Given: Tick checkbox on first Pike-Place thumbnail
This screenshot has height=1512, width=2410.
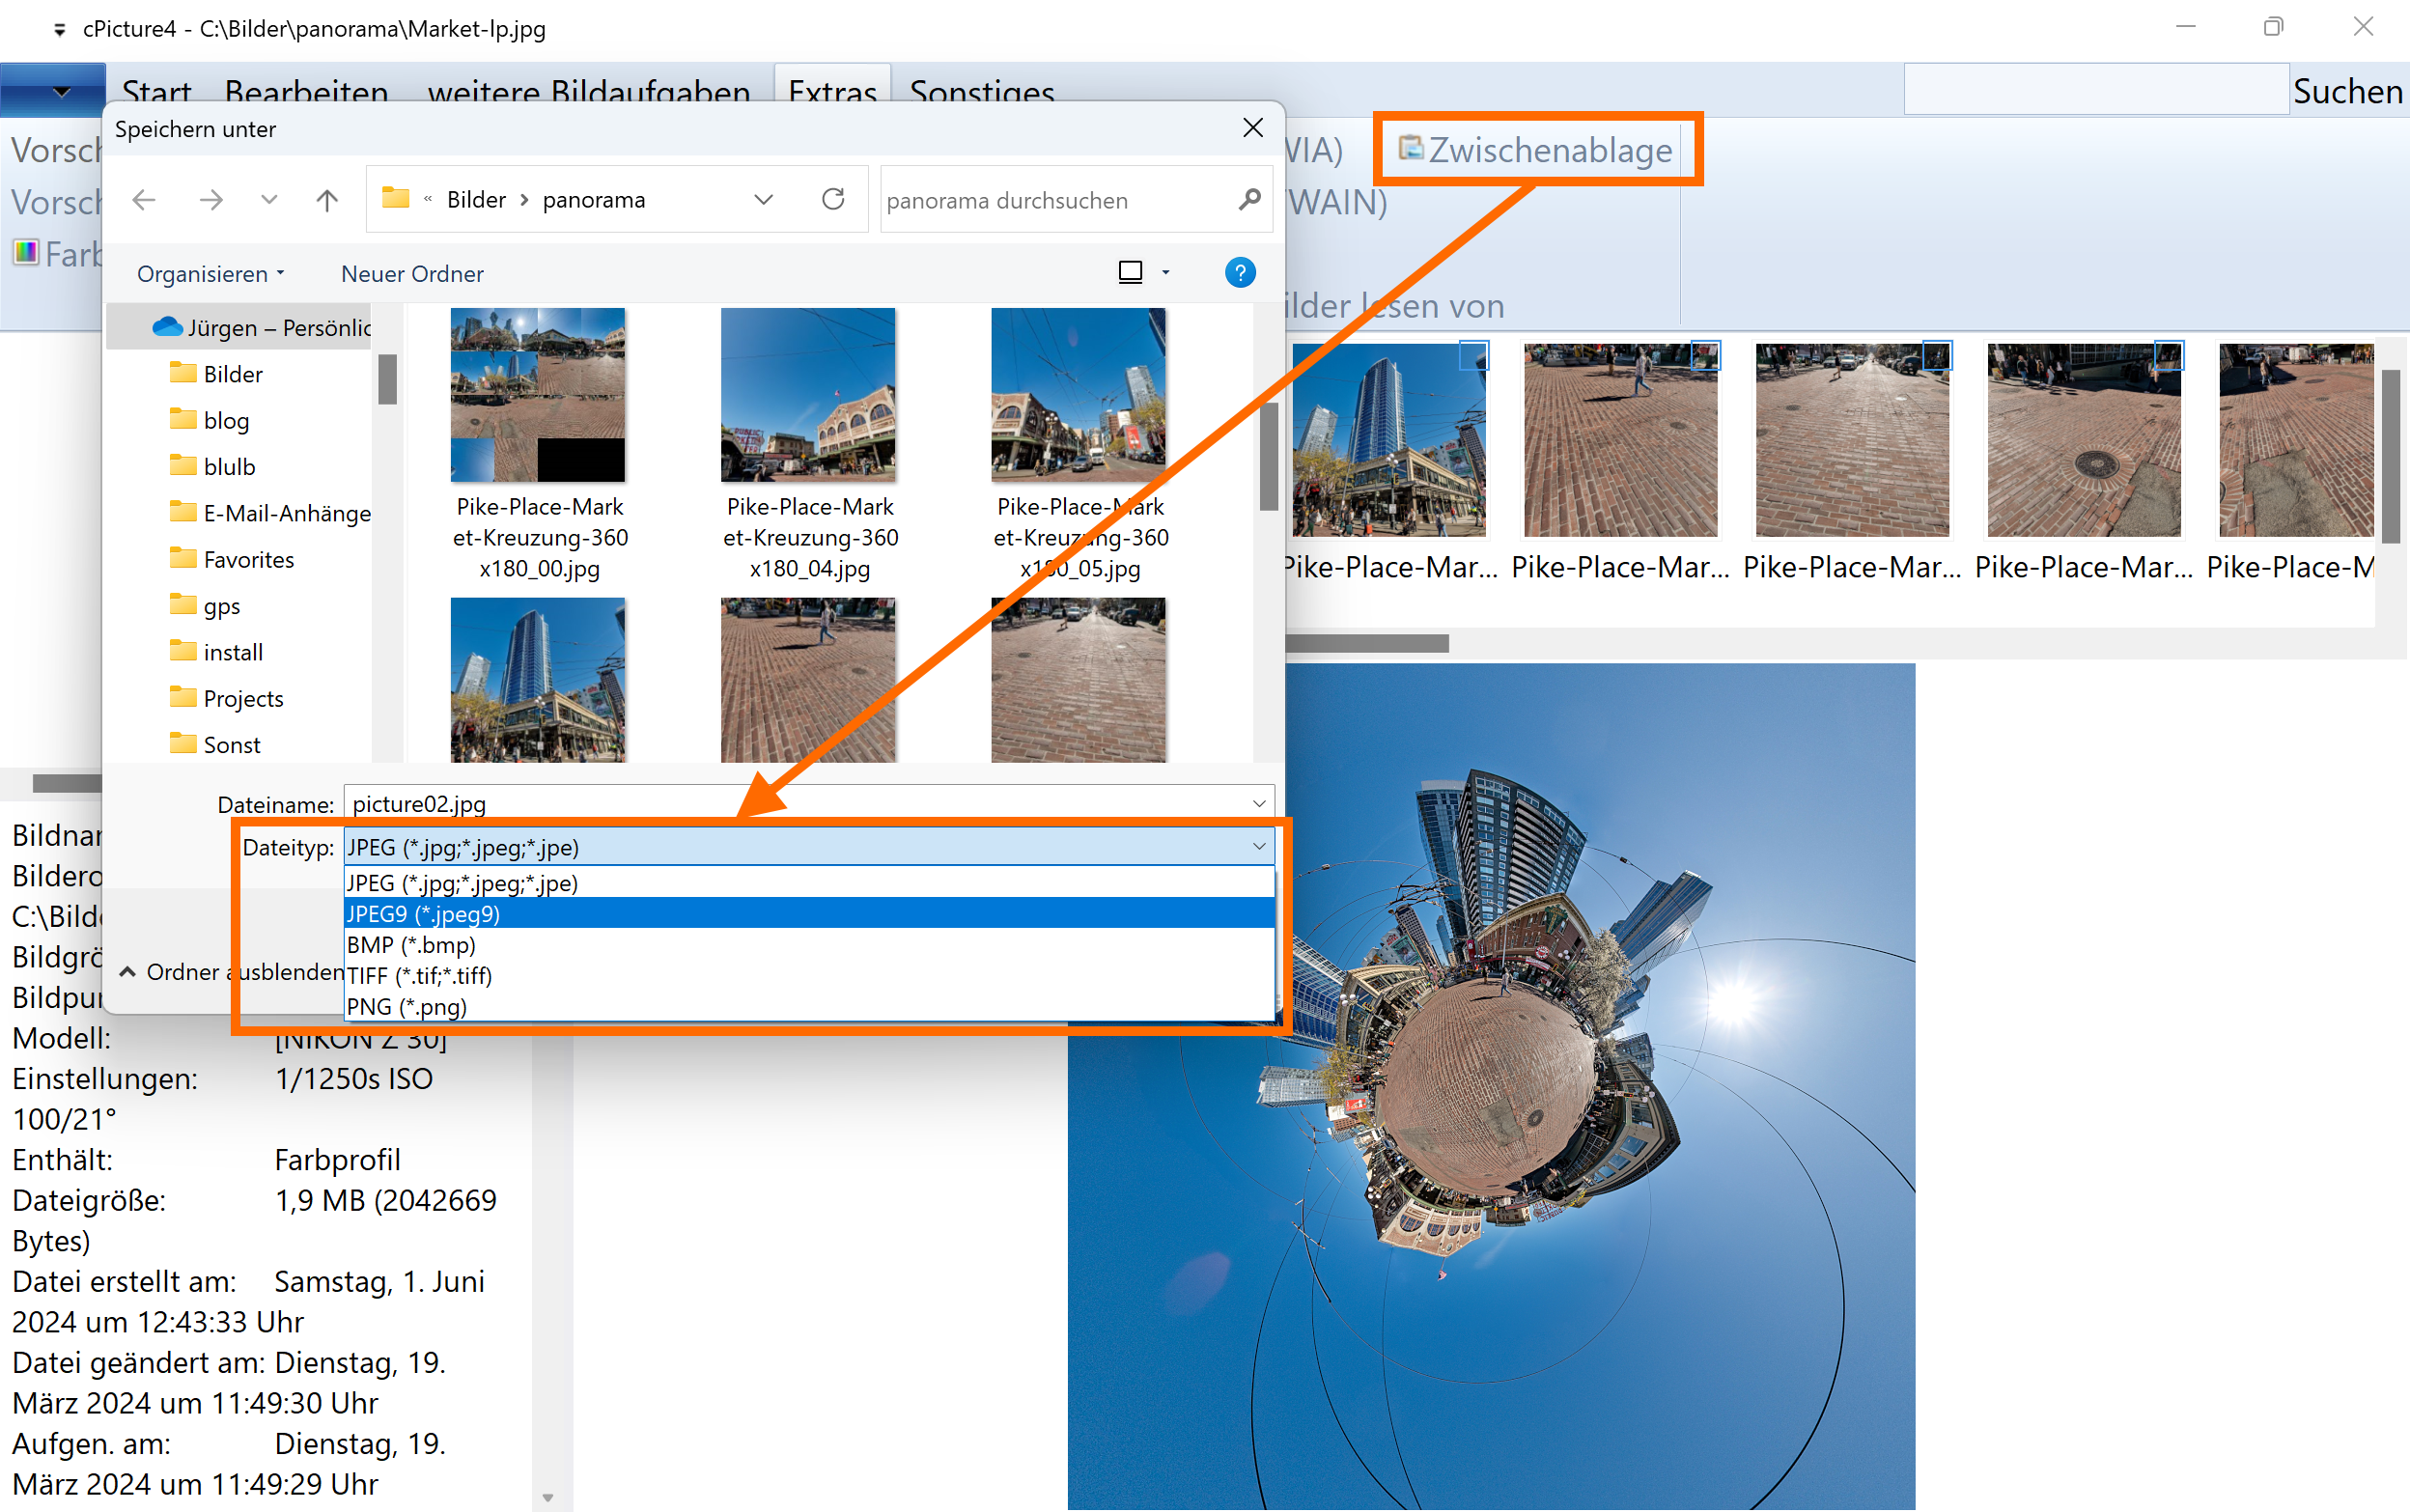Looking at the screenshot, I should point(1474,355).
